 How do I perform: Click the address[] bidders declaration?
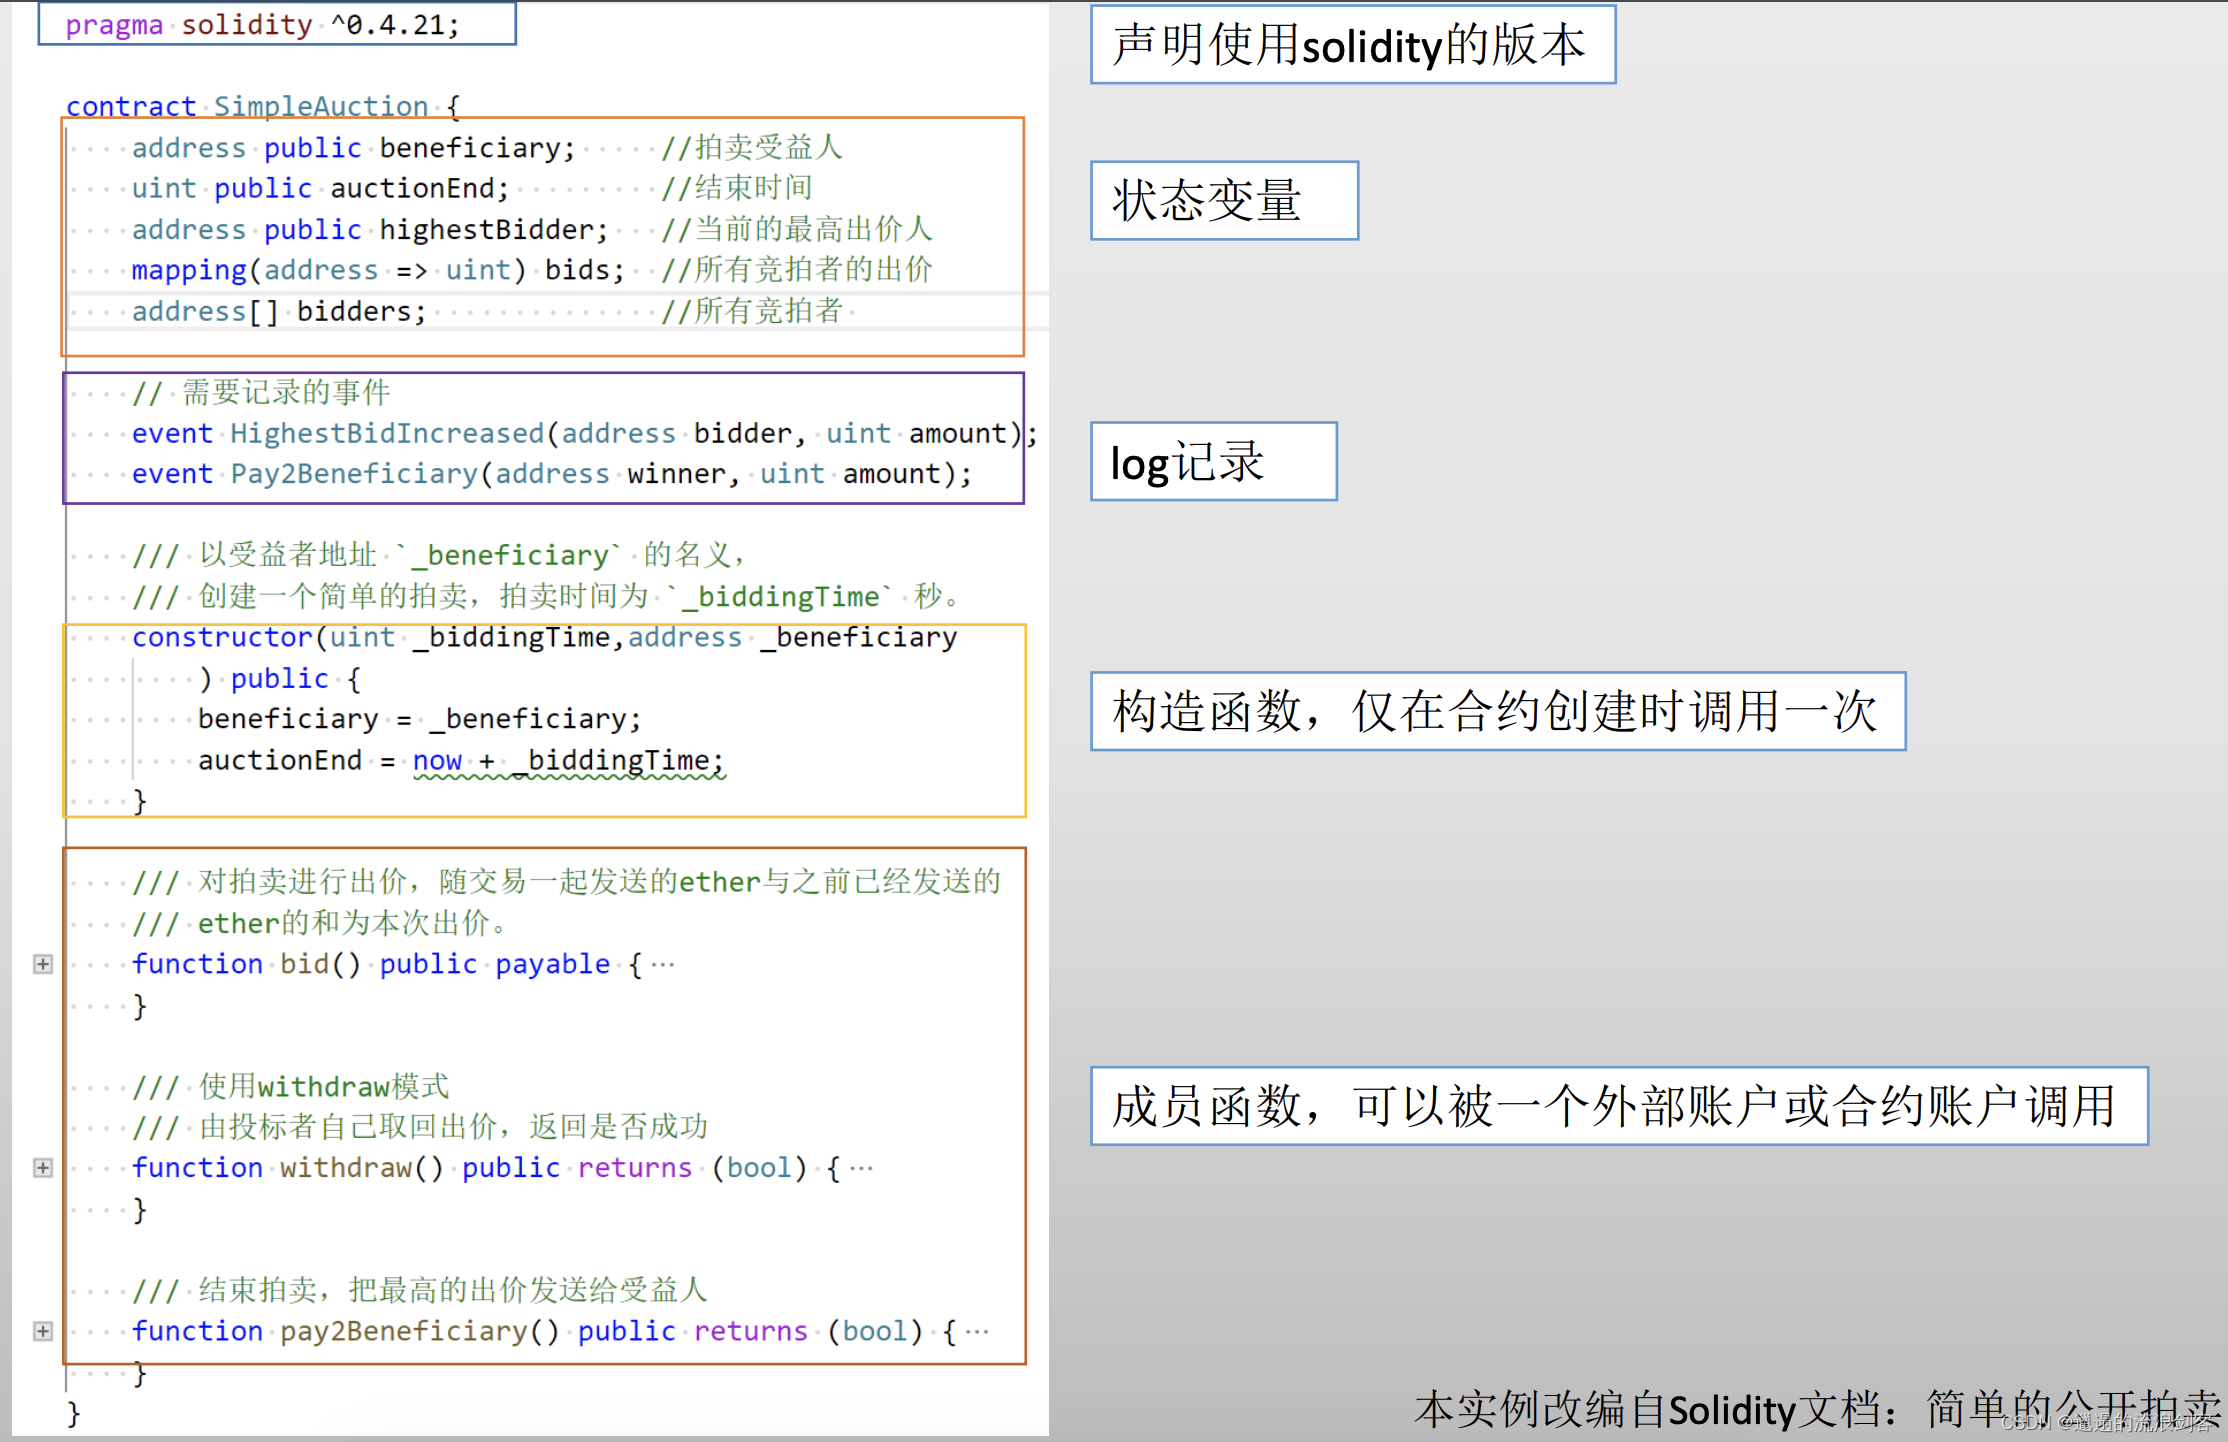point(280,311)
